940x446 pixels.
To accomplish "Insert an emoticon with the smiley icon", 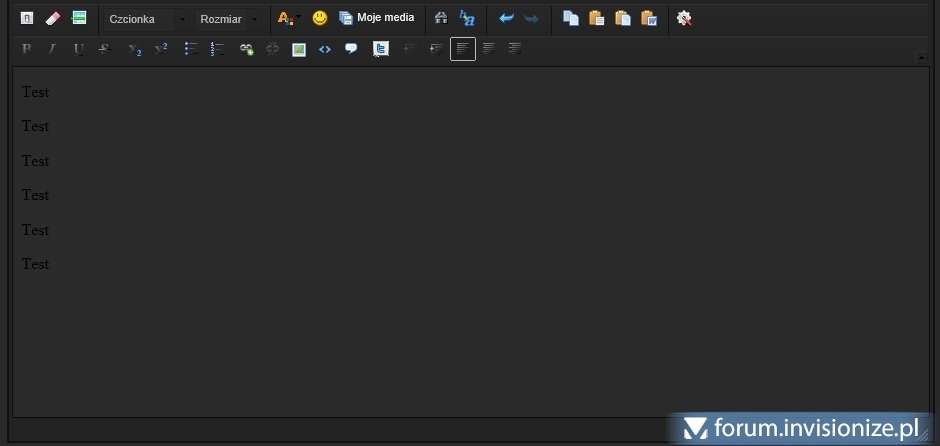I will (320, 18).
